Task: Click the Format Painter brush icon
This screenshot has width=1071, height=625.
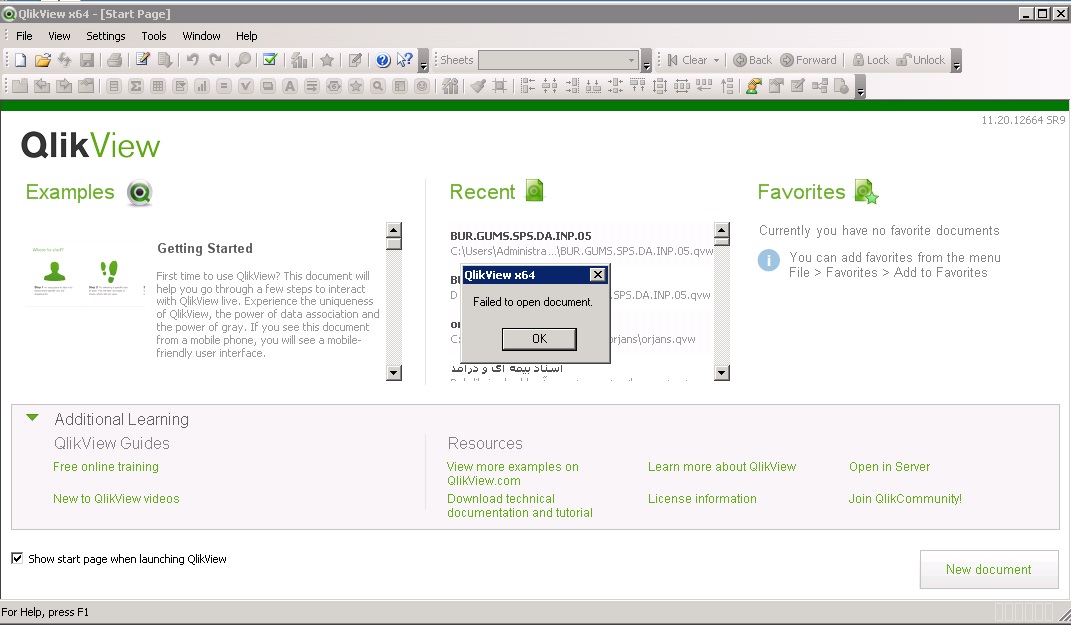Action: (x=478, y=86)
